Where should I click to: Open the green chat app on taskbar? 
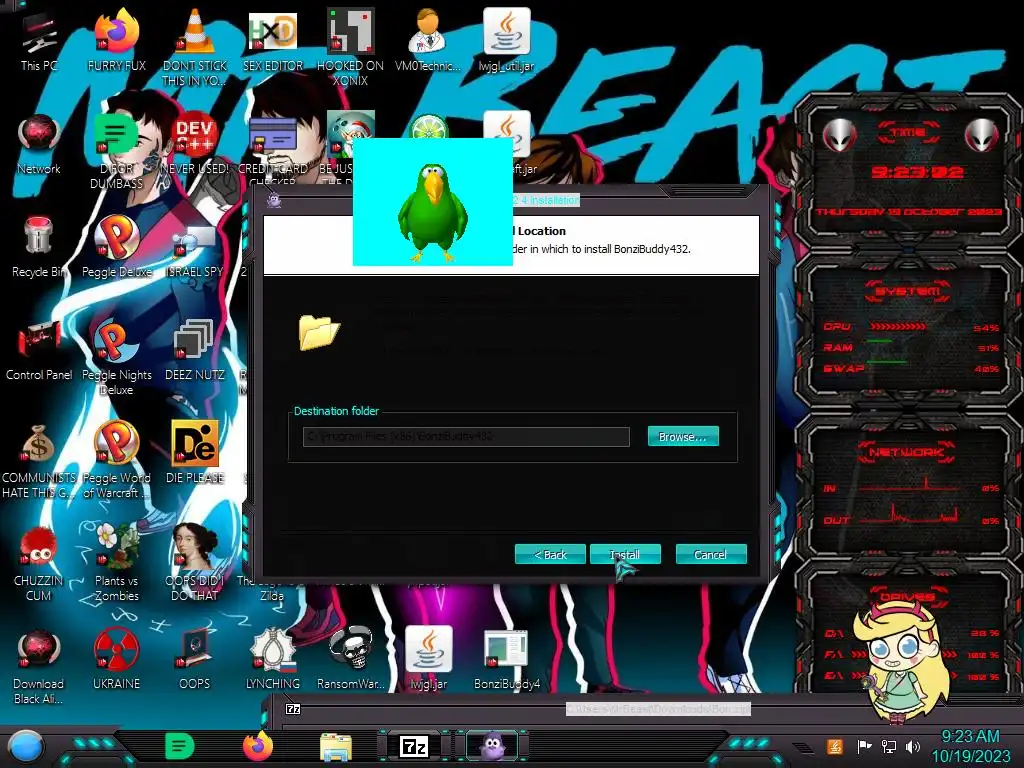tap(180, 746)
